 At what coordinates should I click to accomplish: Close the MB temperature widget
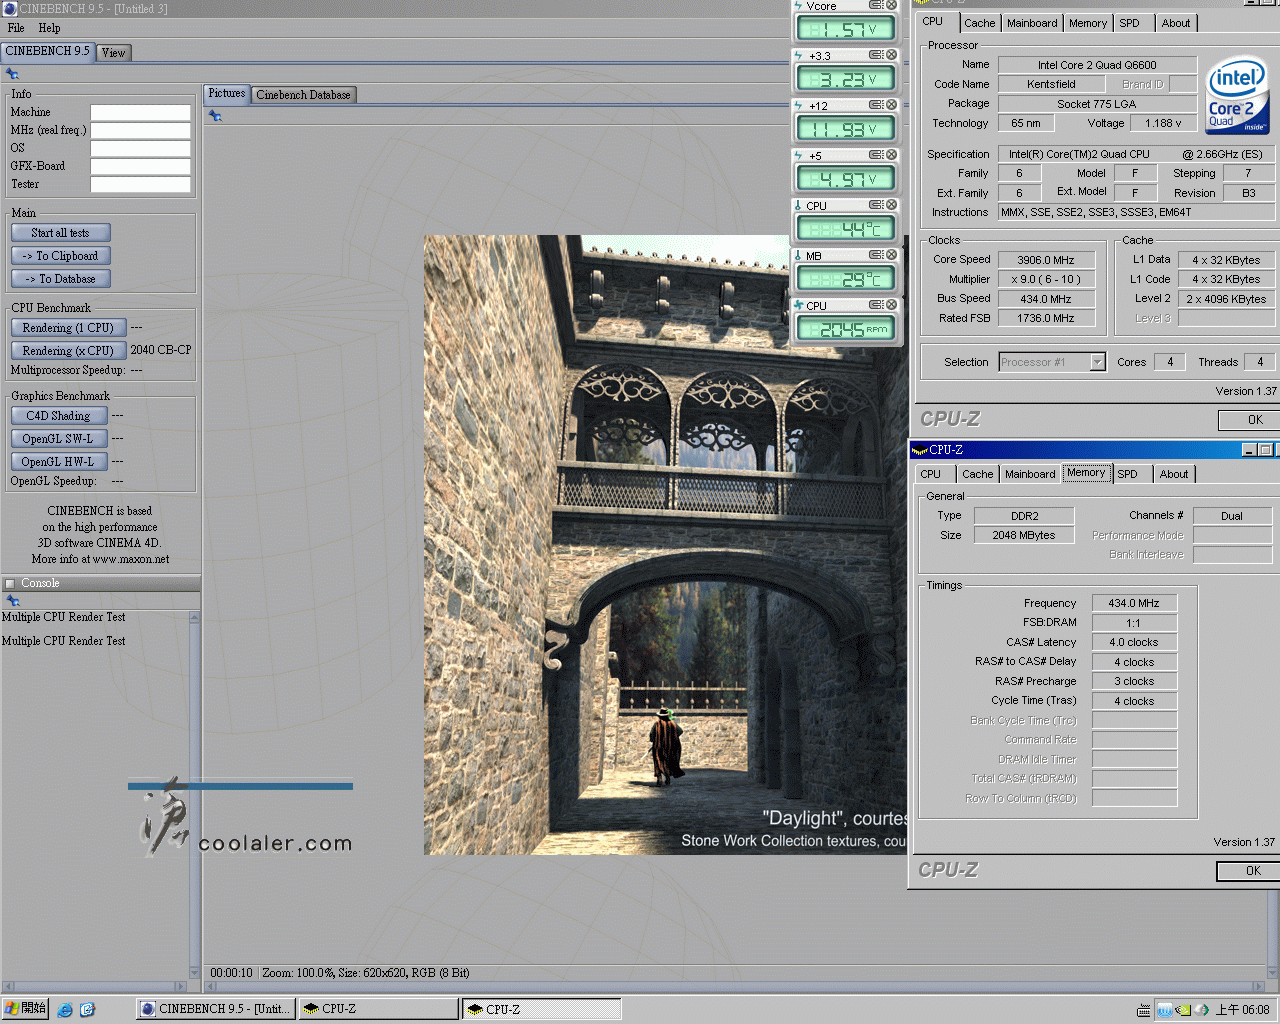(x=891, y=255)
